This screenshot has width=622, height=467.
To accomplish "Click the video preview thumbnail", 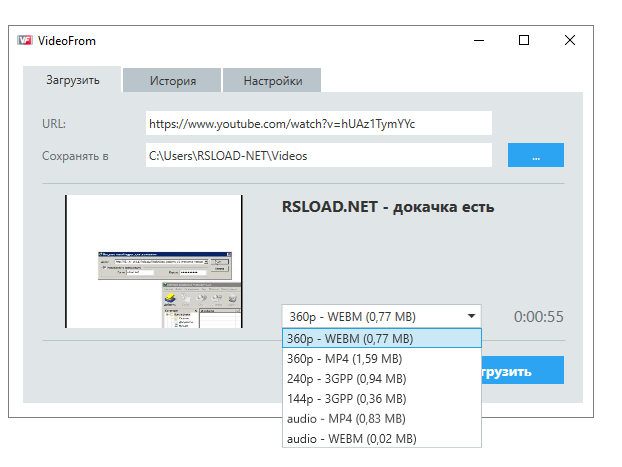I will (x=154, y=261).
